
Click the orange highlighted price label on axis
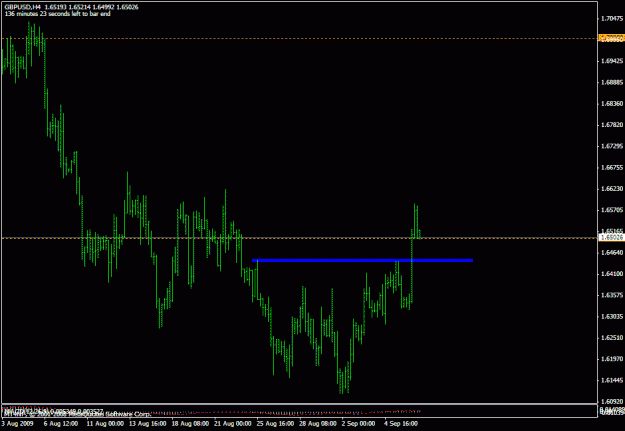click(x=611, y=39)
